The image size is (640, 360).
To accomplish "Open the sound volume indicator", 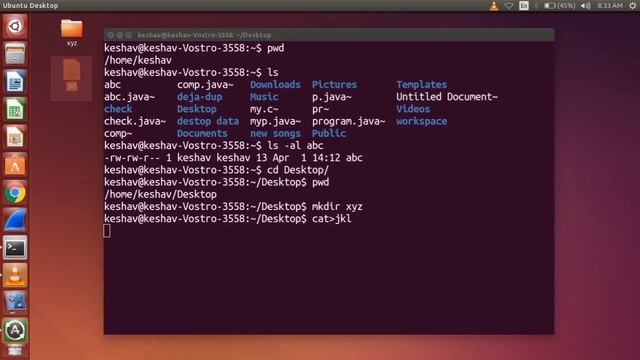I will tap(586, 5).
